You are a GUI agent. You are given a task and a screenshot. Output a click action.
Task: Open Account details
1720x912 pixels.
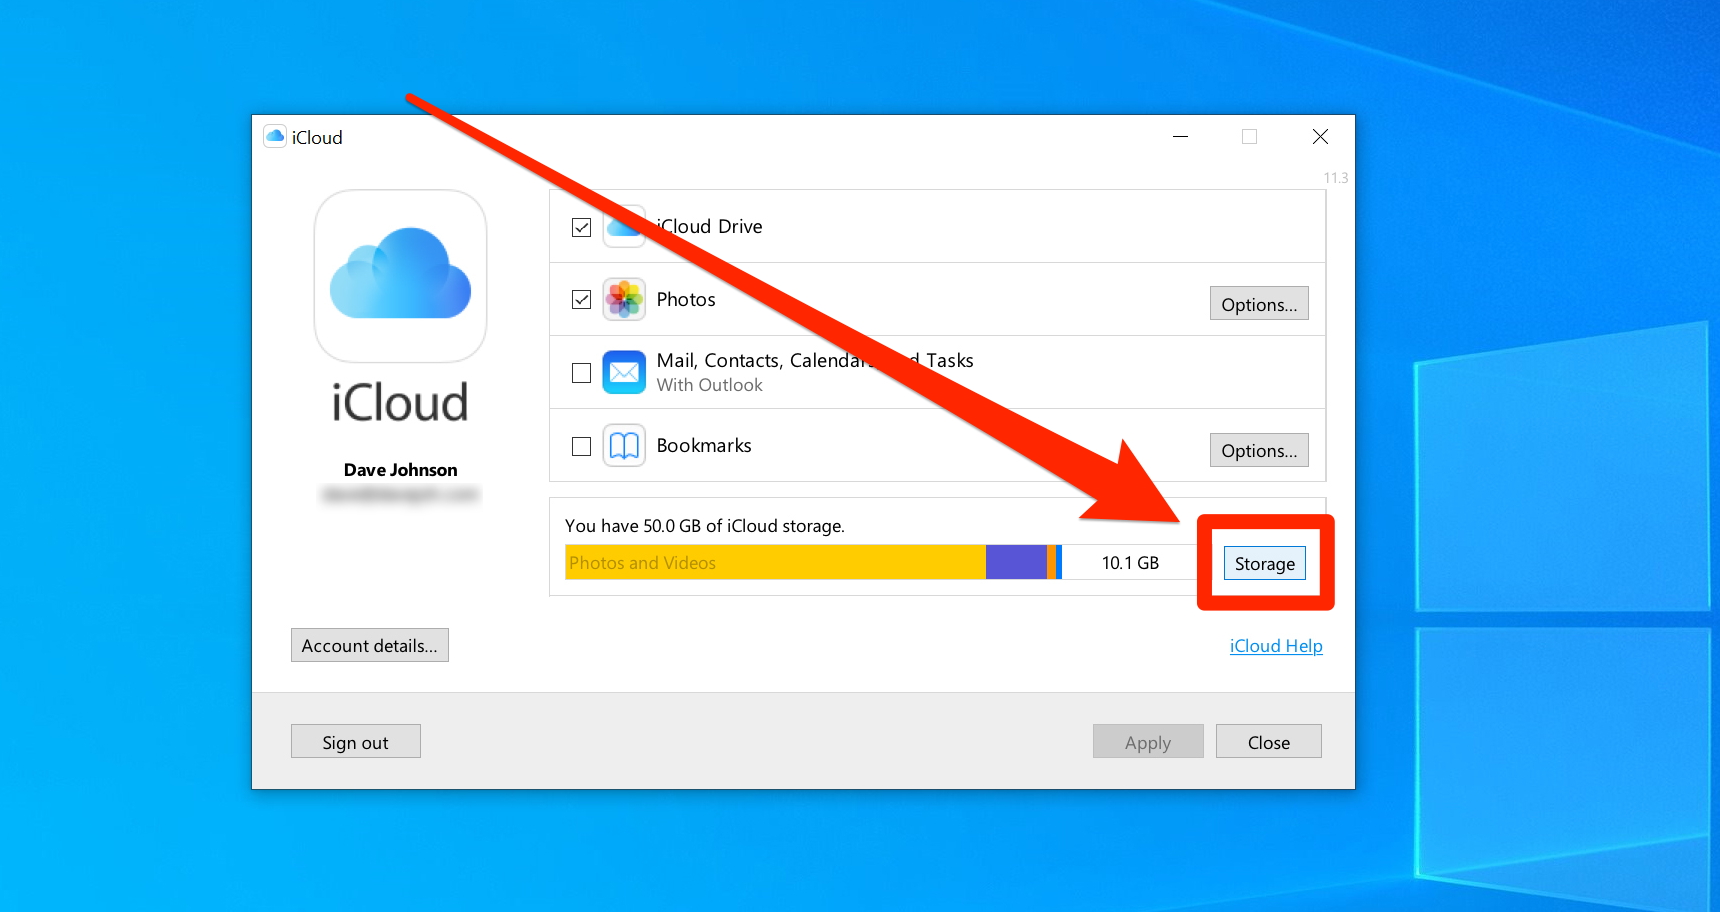point(370,645)
